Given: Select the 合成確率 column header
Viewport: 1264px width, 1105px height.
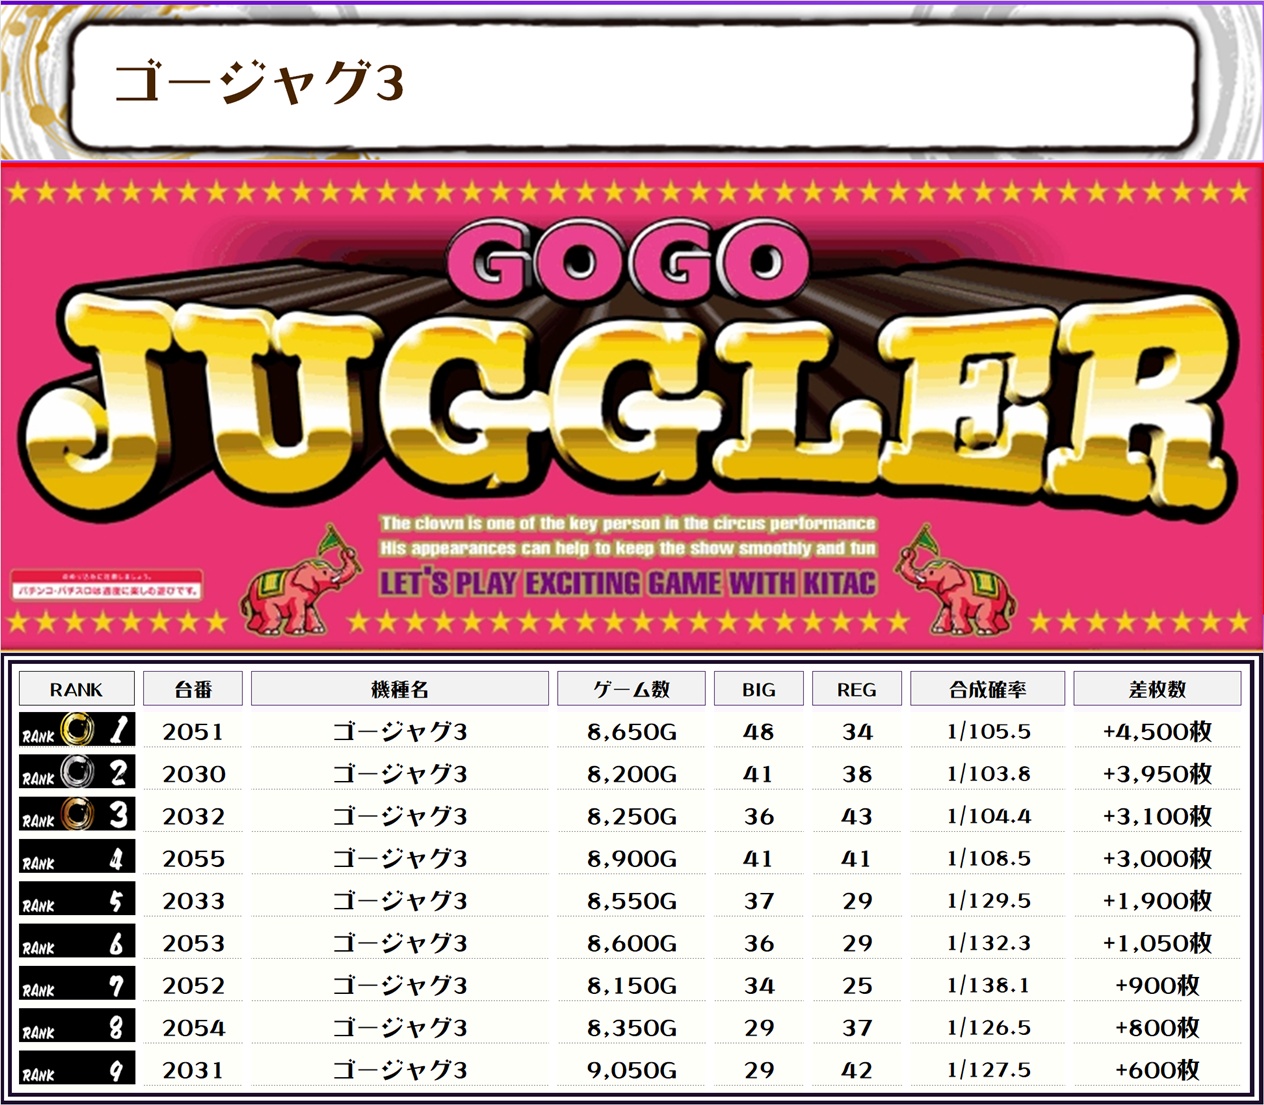Looking at the screenshot, I should (987, 689).
